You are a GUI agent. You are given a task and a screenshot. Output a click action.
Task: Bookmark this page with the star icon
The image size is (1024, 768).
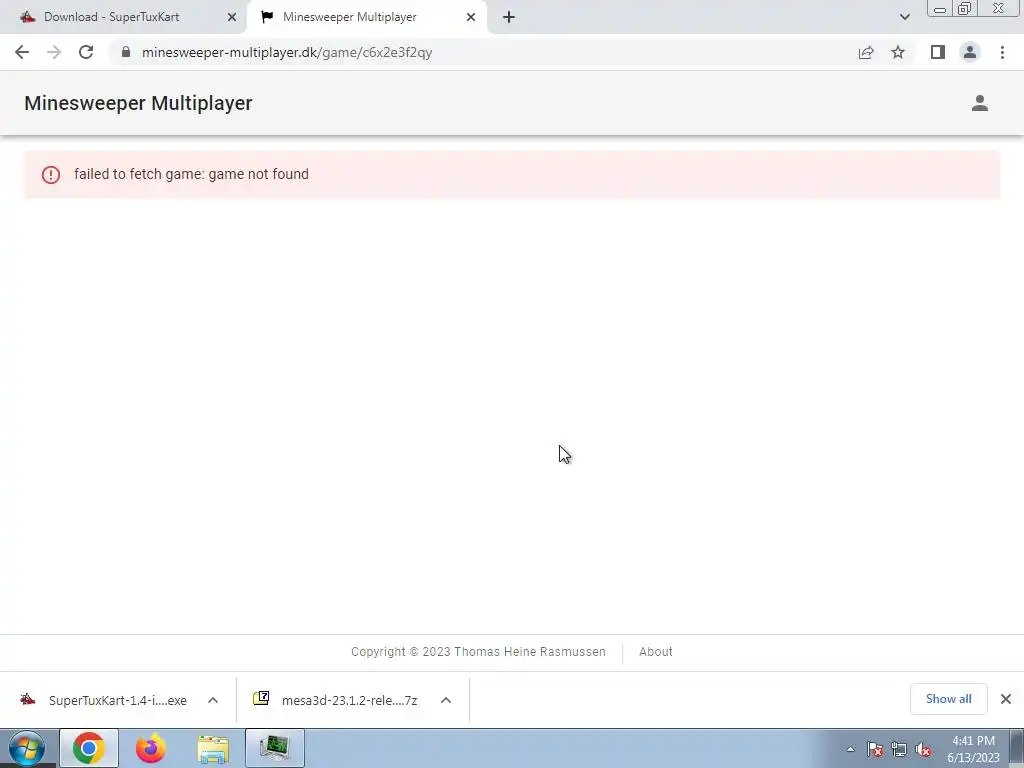click(x=898, y=52)
